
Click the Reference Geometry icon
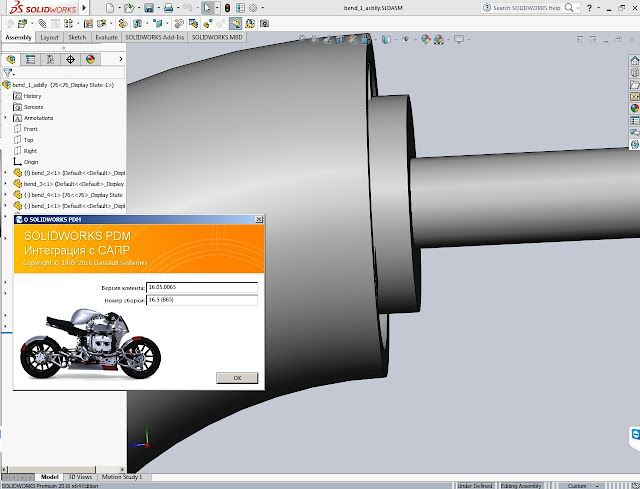(x=158, y=24)
